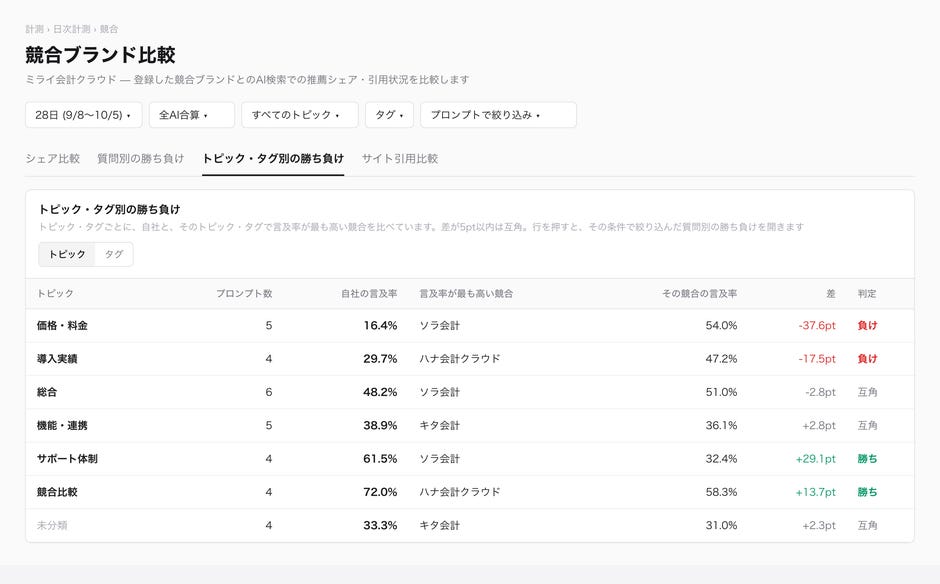
Task: Click the 29.7% own mention rate
Action: point(380,359)
